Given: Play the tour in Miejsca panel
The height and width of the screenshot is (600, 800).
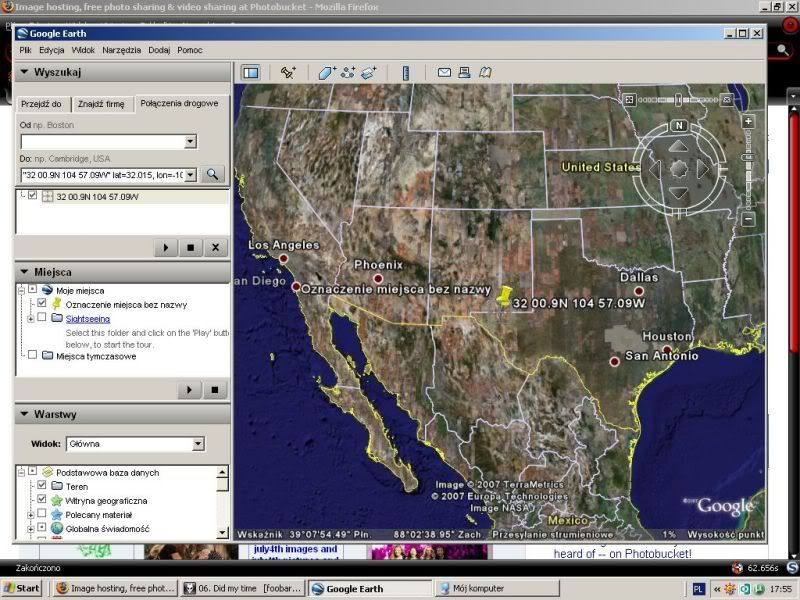Looking at the screenshot, I should click(189, 390).
